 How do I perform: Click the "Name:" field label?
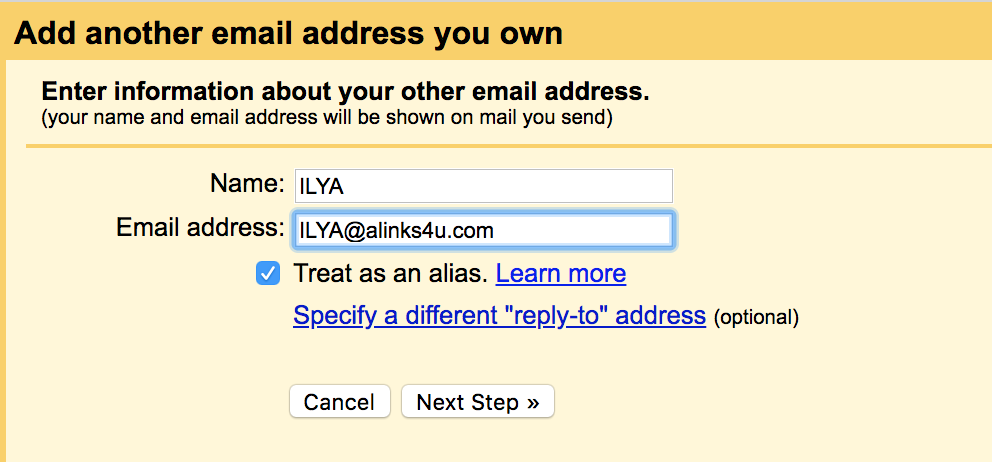coord(247,184)
